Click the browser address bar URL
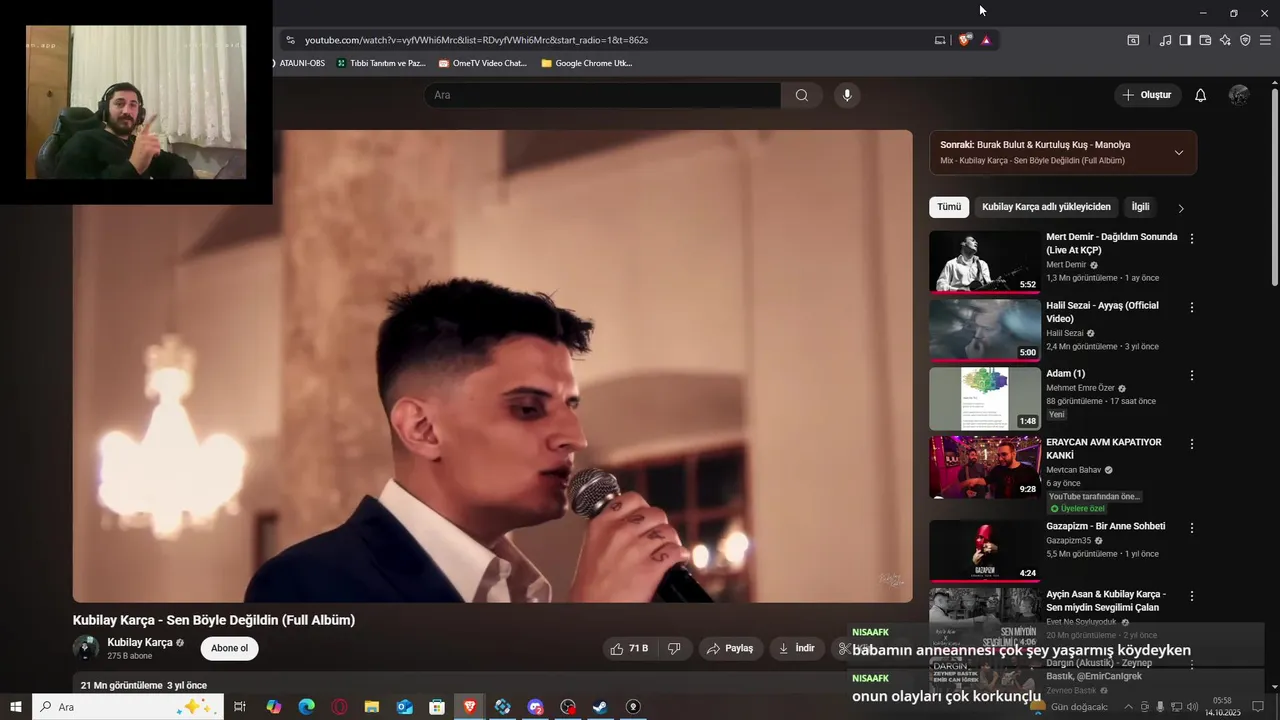Viewport: 1280px width, 720px height. 476,40
